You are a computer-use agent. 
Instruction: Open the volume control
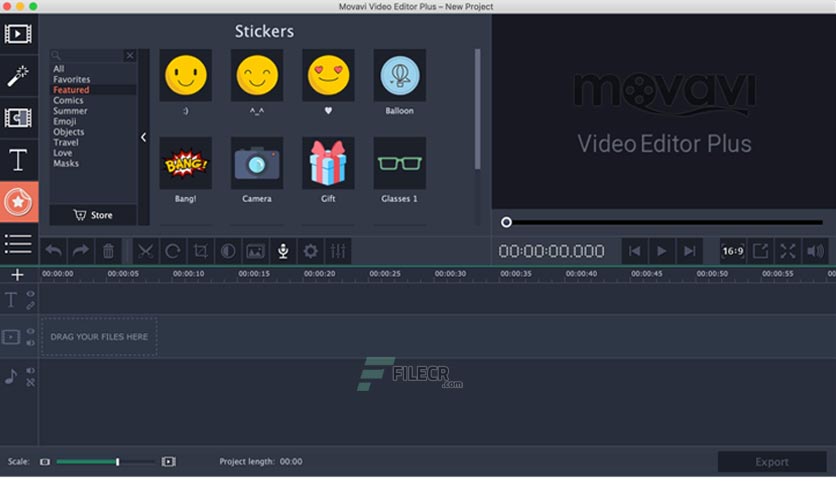click(x=815, y=251)
